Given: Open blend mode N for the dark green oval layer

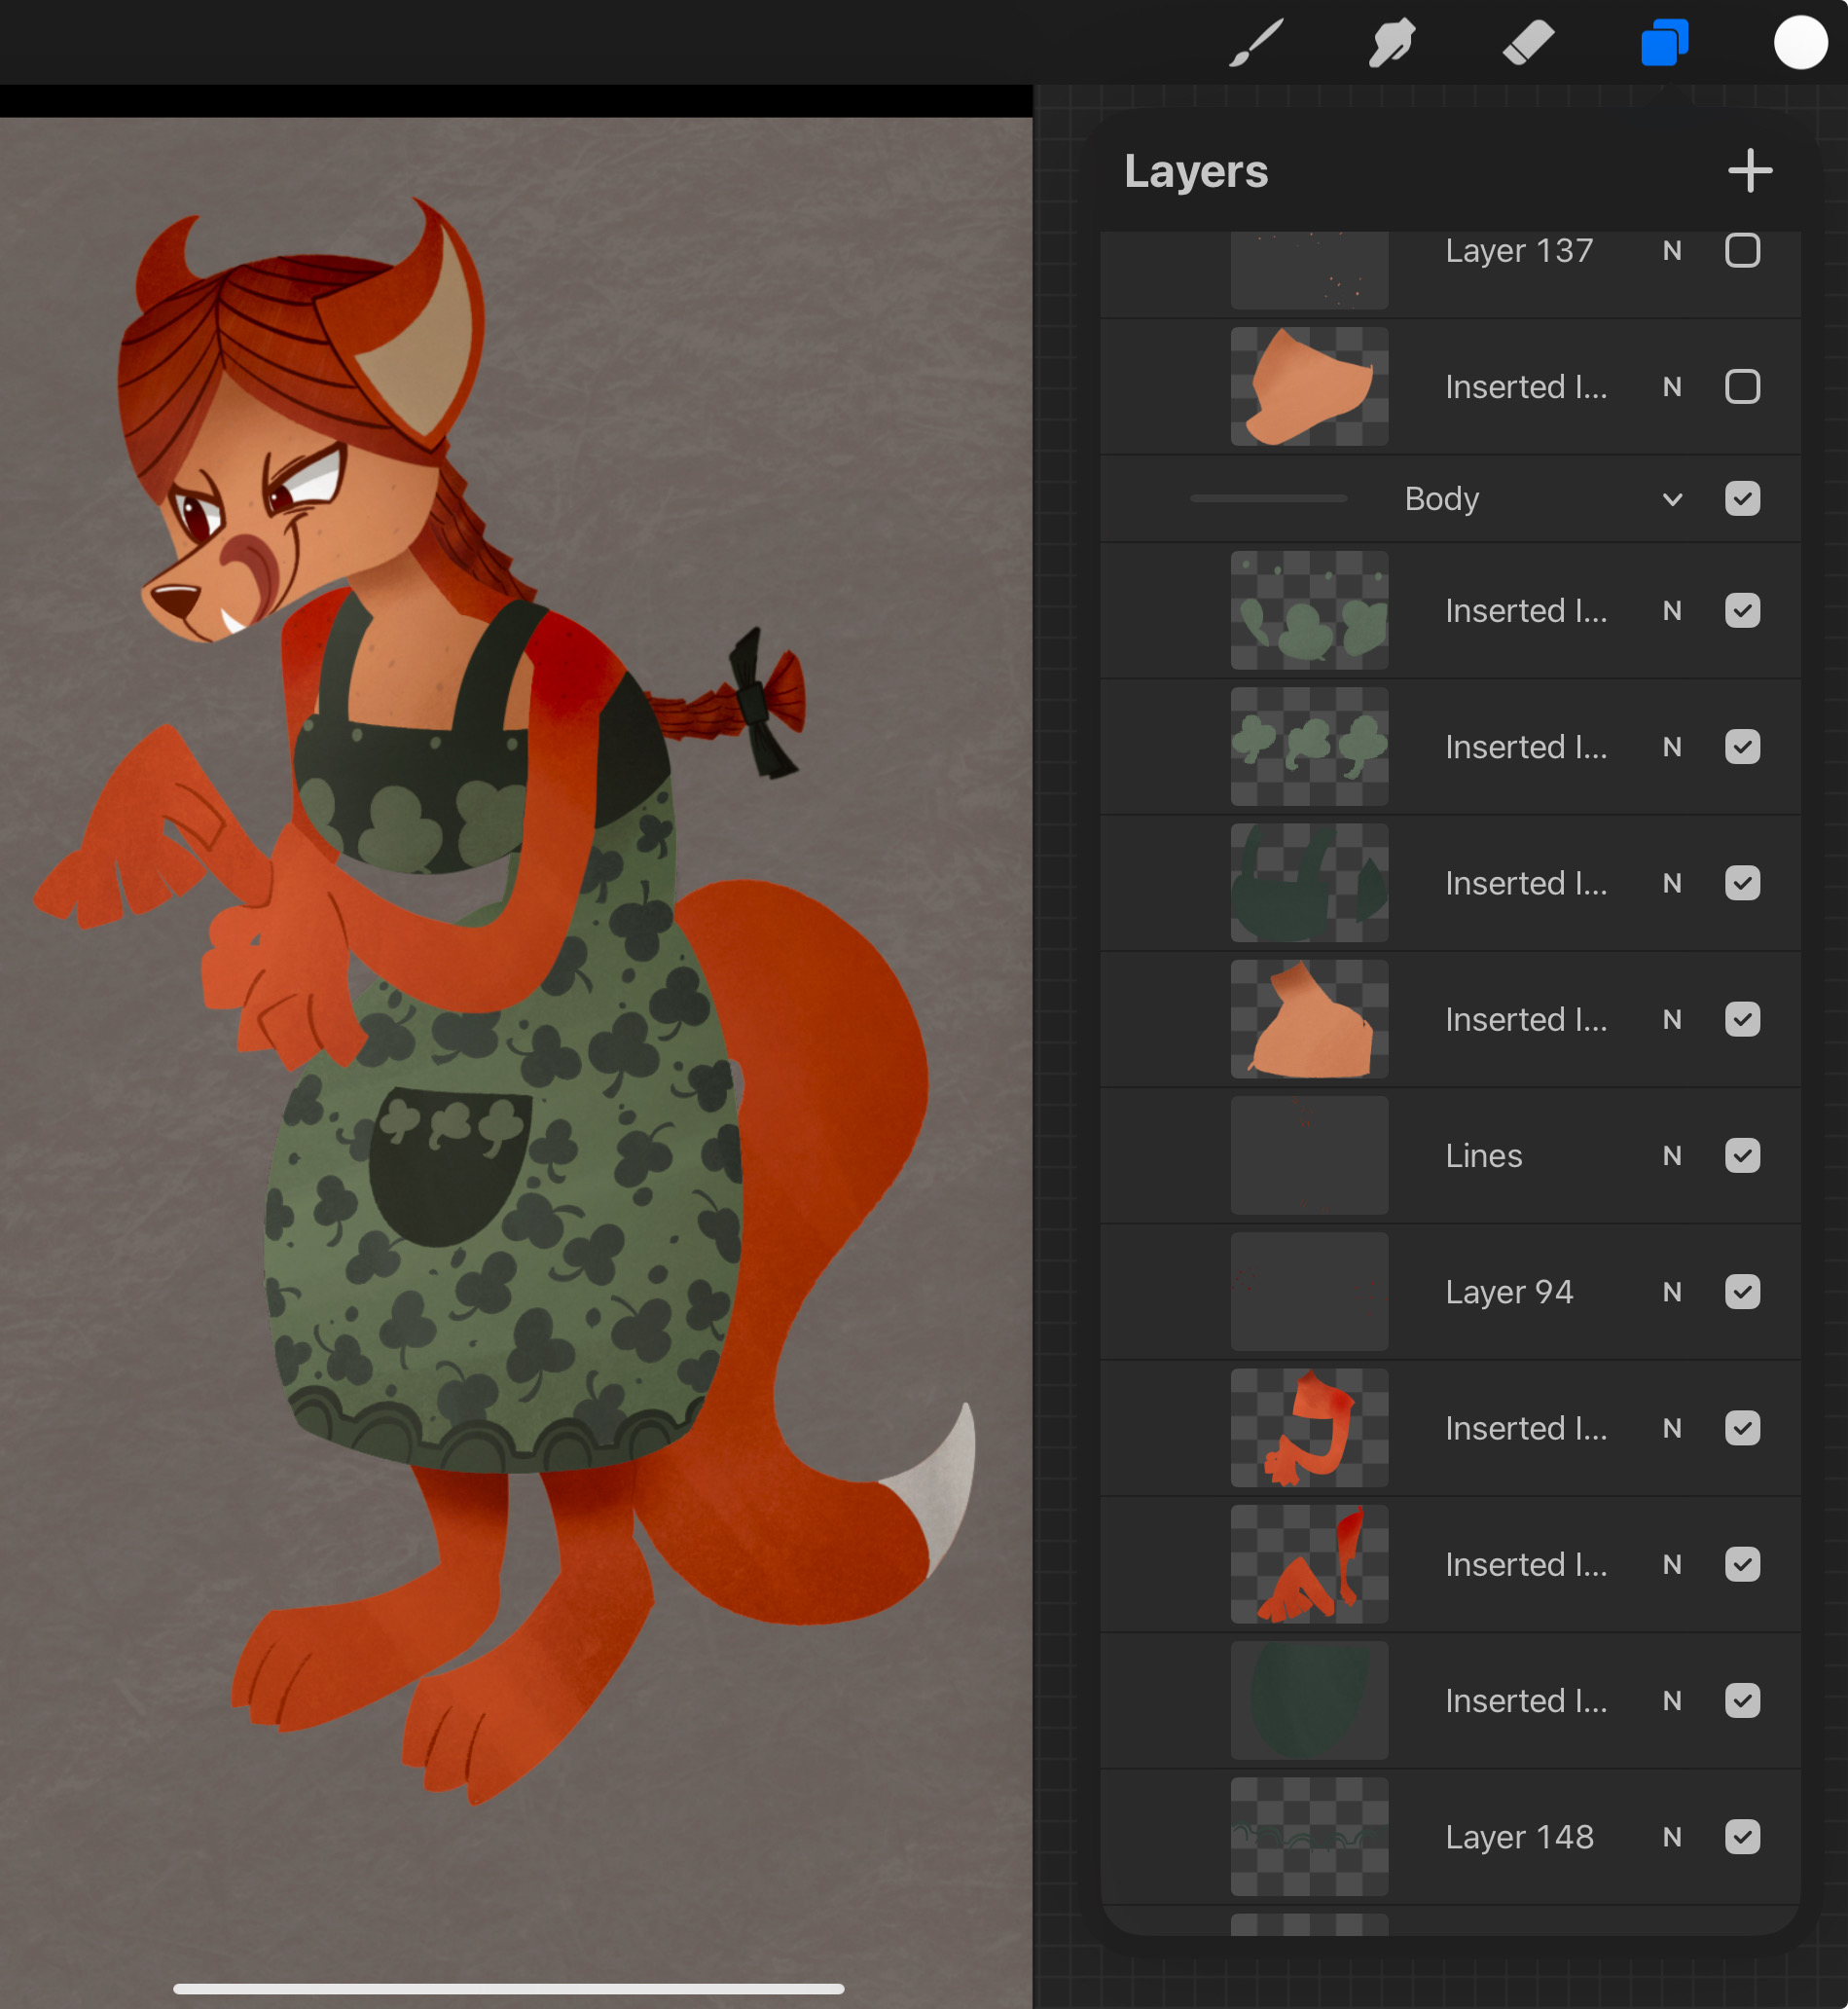Looking at the screenshot, I should point(1672,1701).
